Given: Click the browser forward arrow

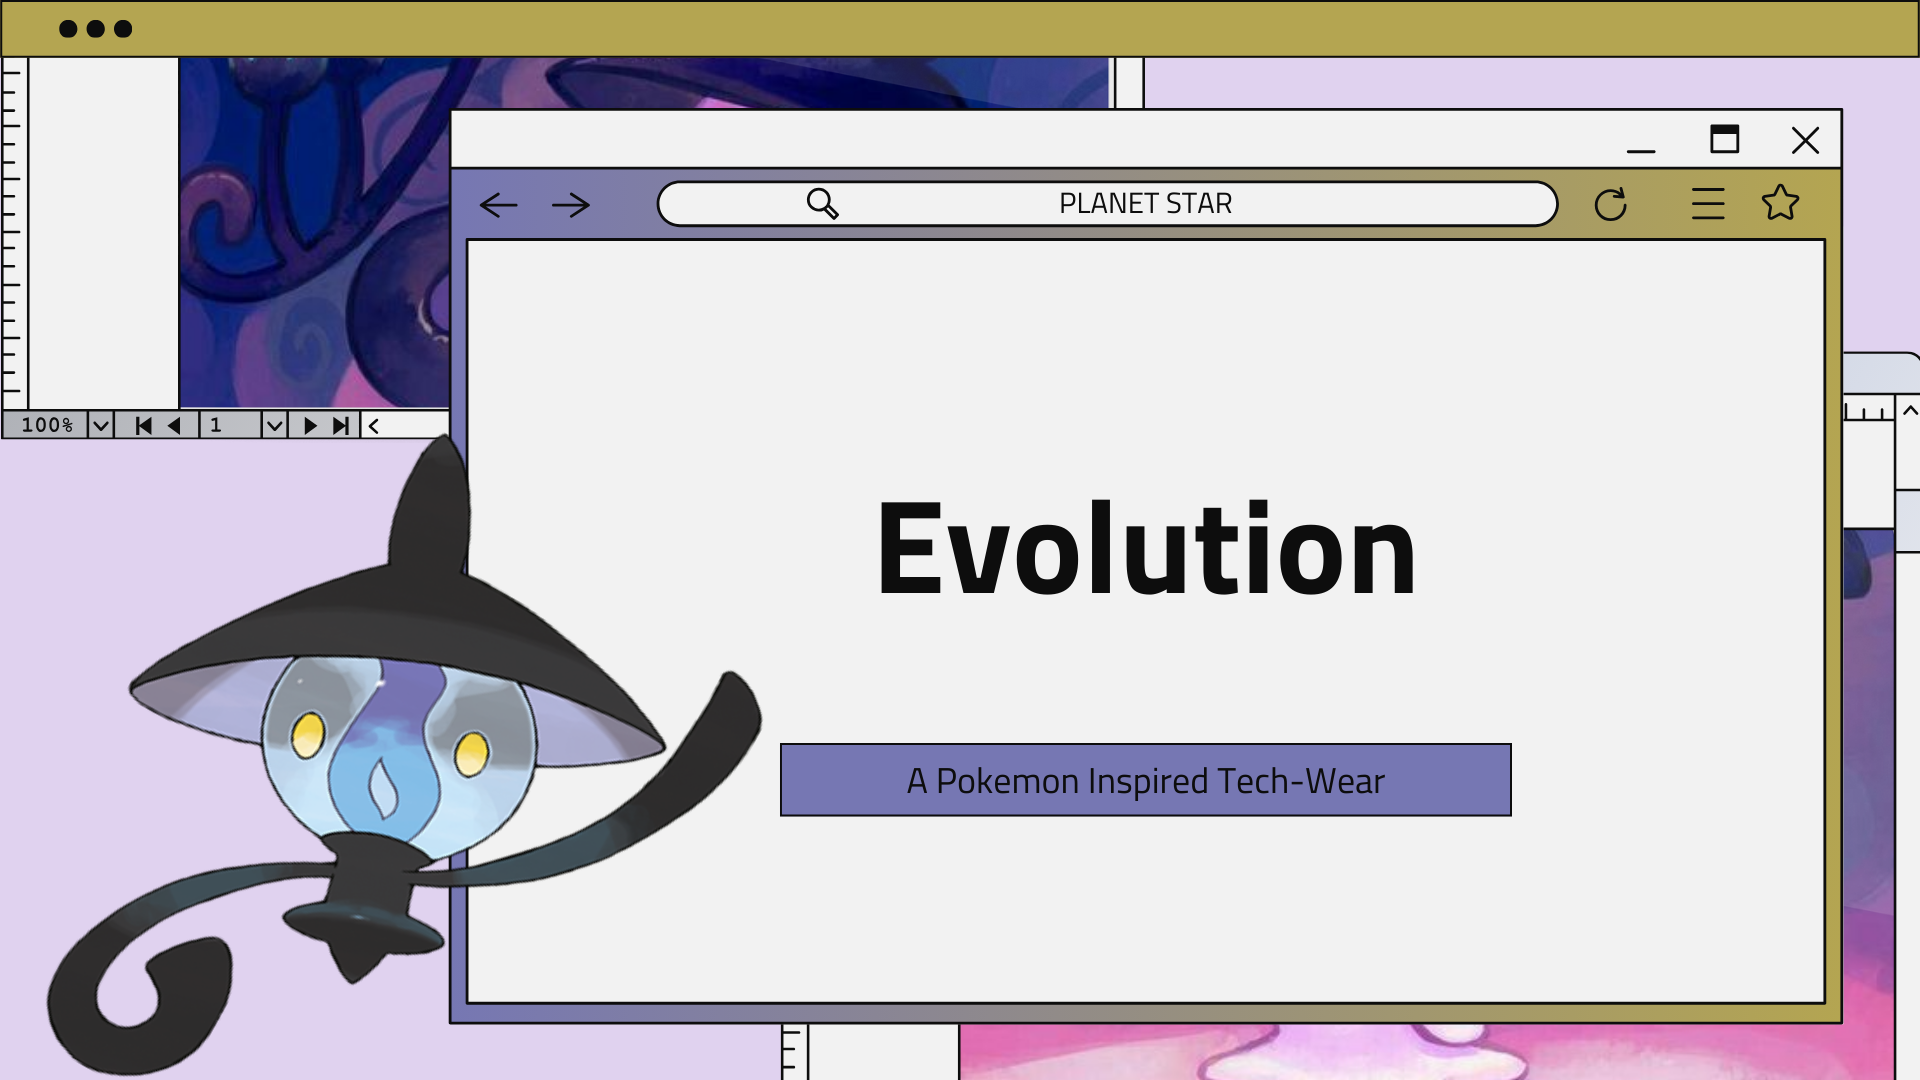Looking at the screenshot, I should point(571,205).
